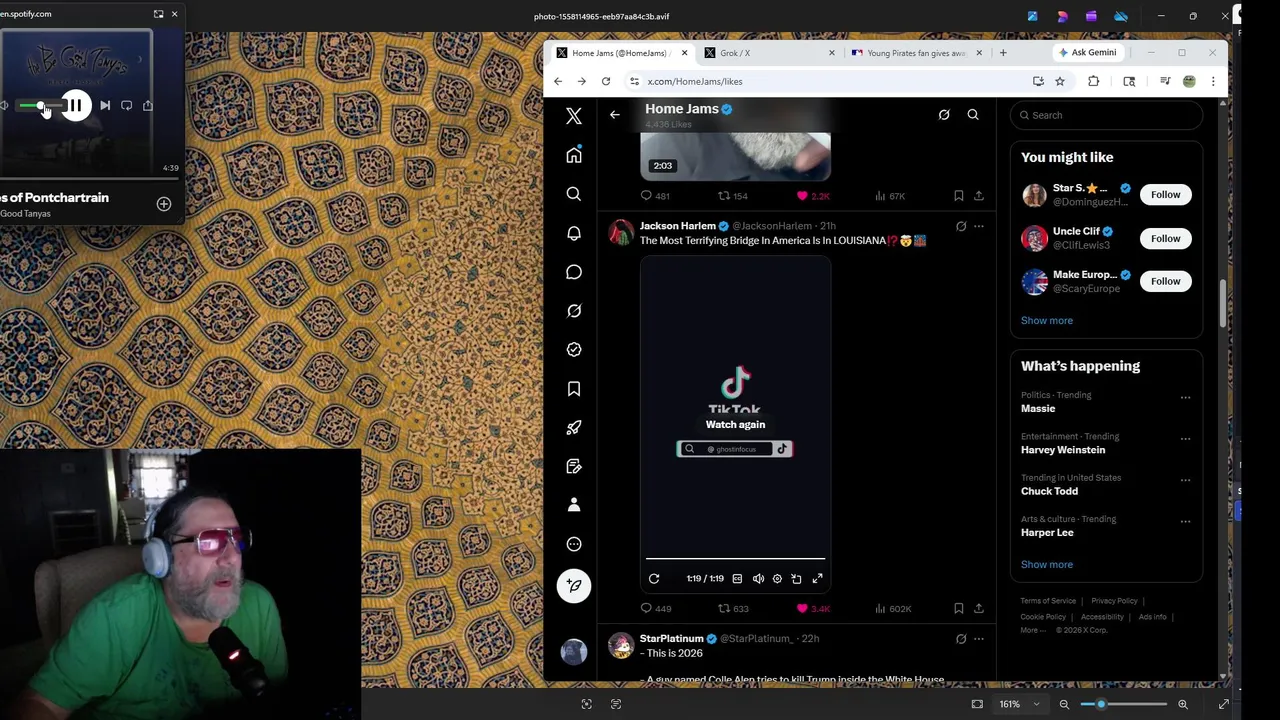Unlike the Jackson Harlem post with 3.4K likes

pos(813,608)
